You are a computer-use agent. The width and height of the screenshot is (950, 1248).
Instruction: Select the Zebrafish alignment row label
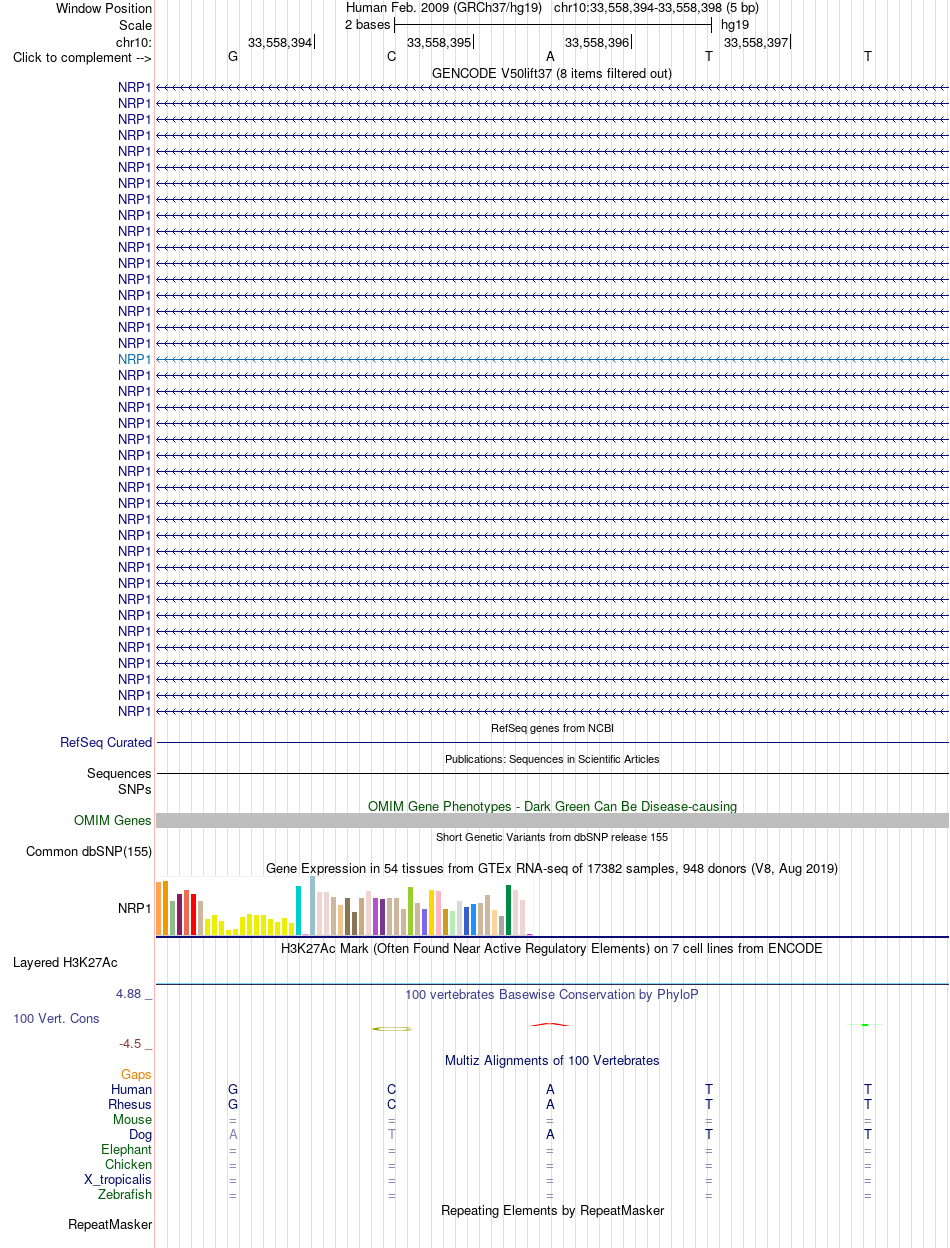tap(125, 1195)
